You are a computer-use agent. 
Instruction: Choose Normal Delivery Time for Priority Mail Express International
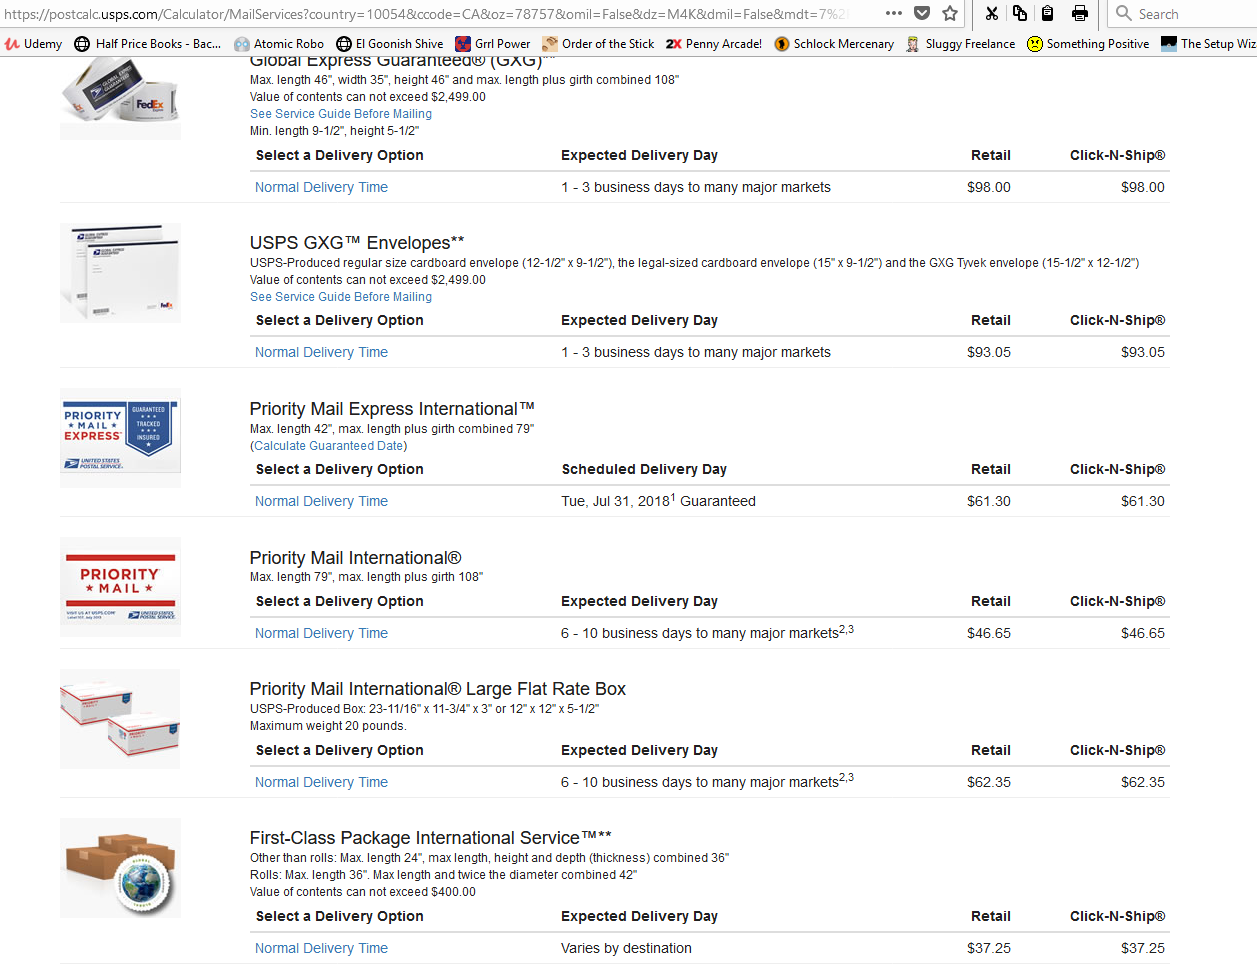[321, 501]
